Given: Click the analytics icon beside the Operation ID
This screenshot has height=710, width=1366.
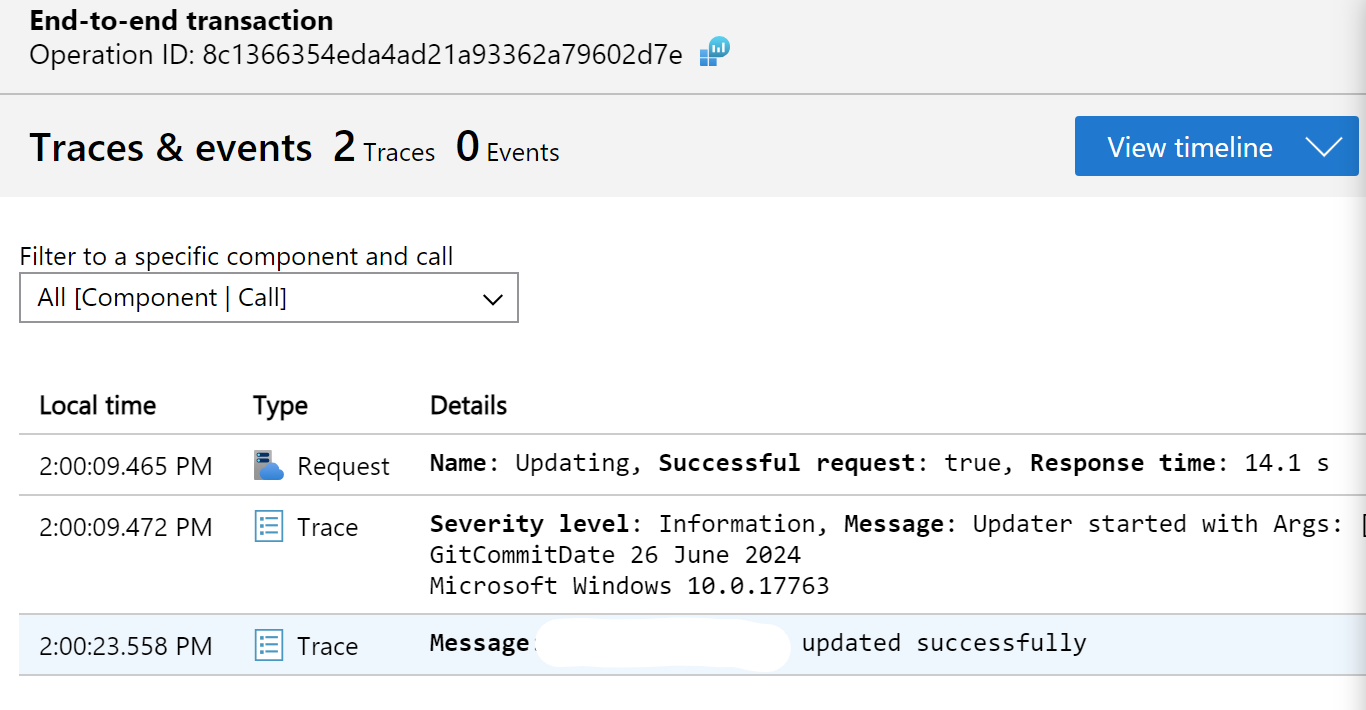Looking at the screenshot, I should (x=714, y=51).
